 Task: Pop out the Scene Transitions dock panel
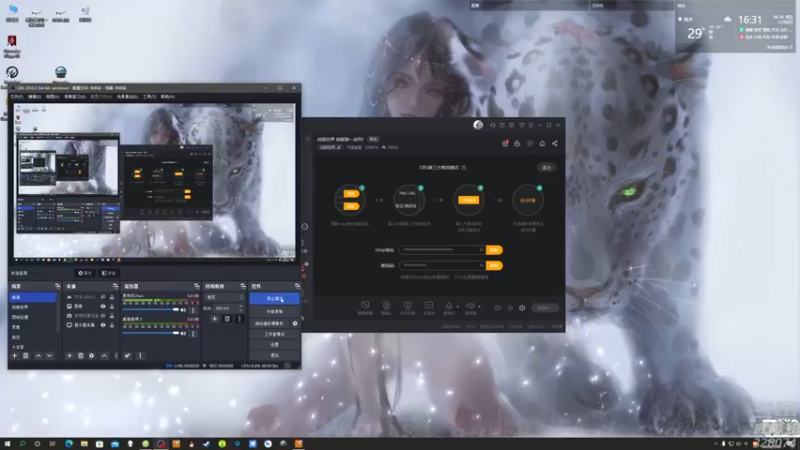coord(243,286)
